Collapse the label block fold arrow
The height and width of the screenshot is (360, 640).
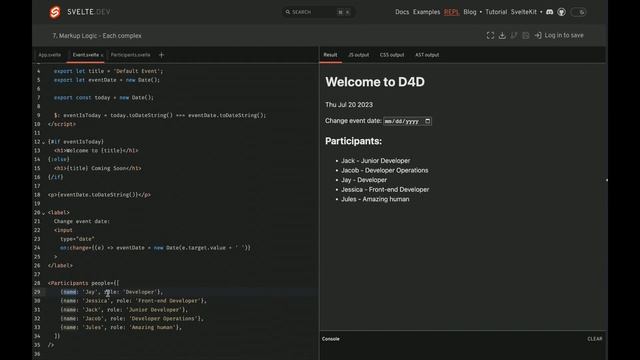(x=43, y=213)
